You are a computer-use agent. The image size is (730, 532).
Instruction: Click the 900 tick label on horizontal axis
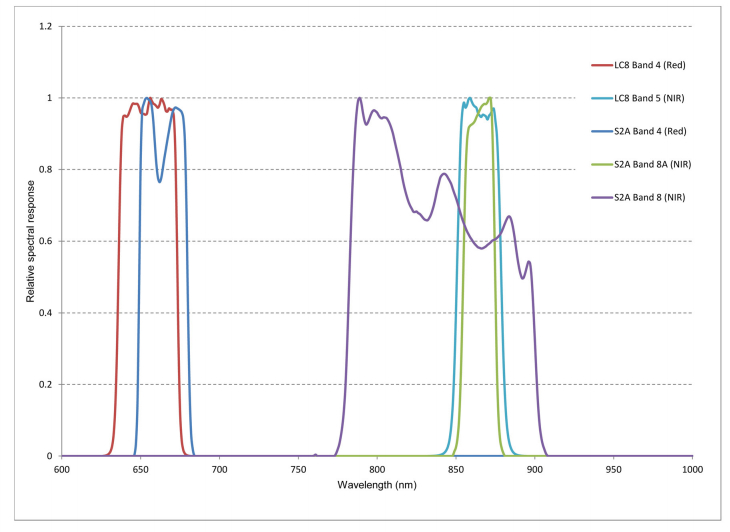click(x=535, y=468)
